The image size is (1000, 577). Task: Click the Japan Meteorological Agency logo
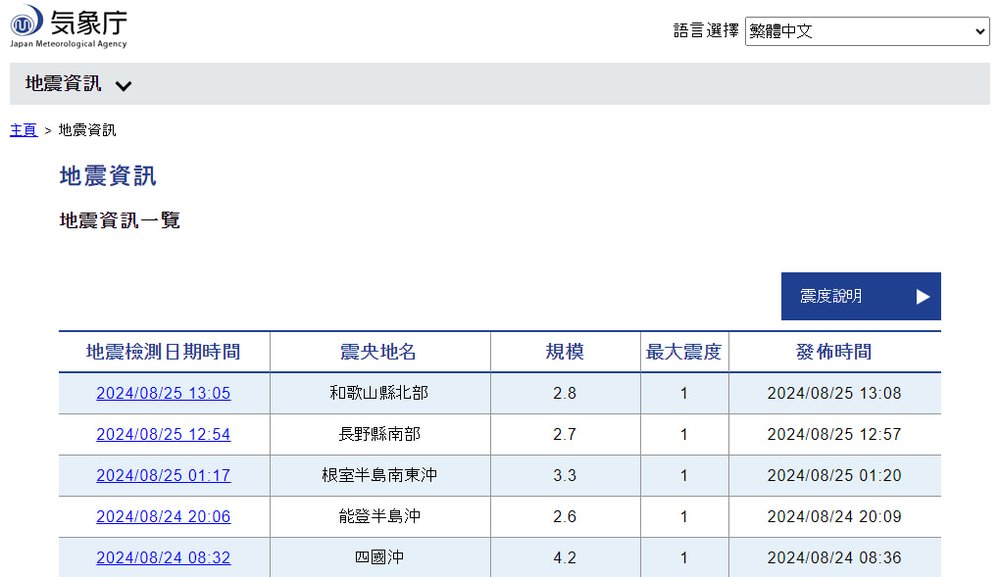pos(69,26)
